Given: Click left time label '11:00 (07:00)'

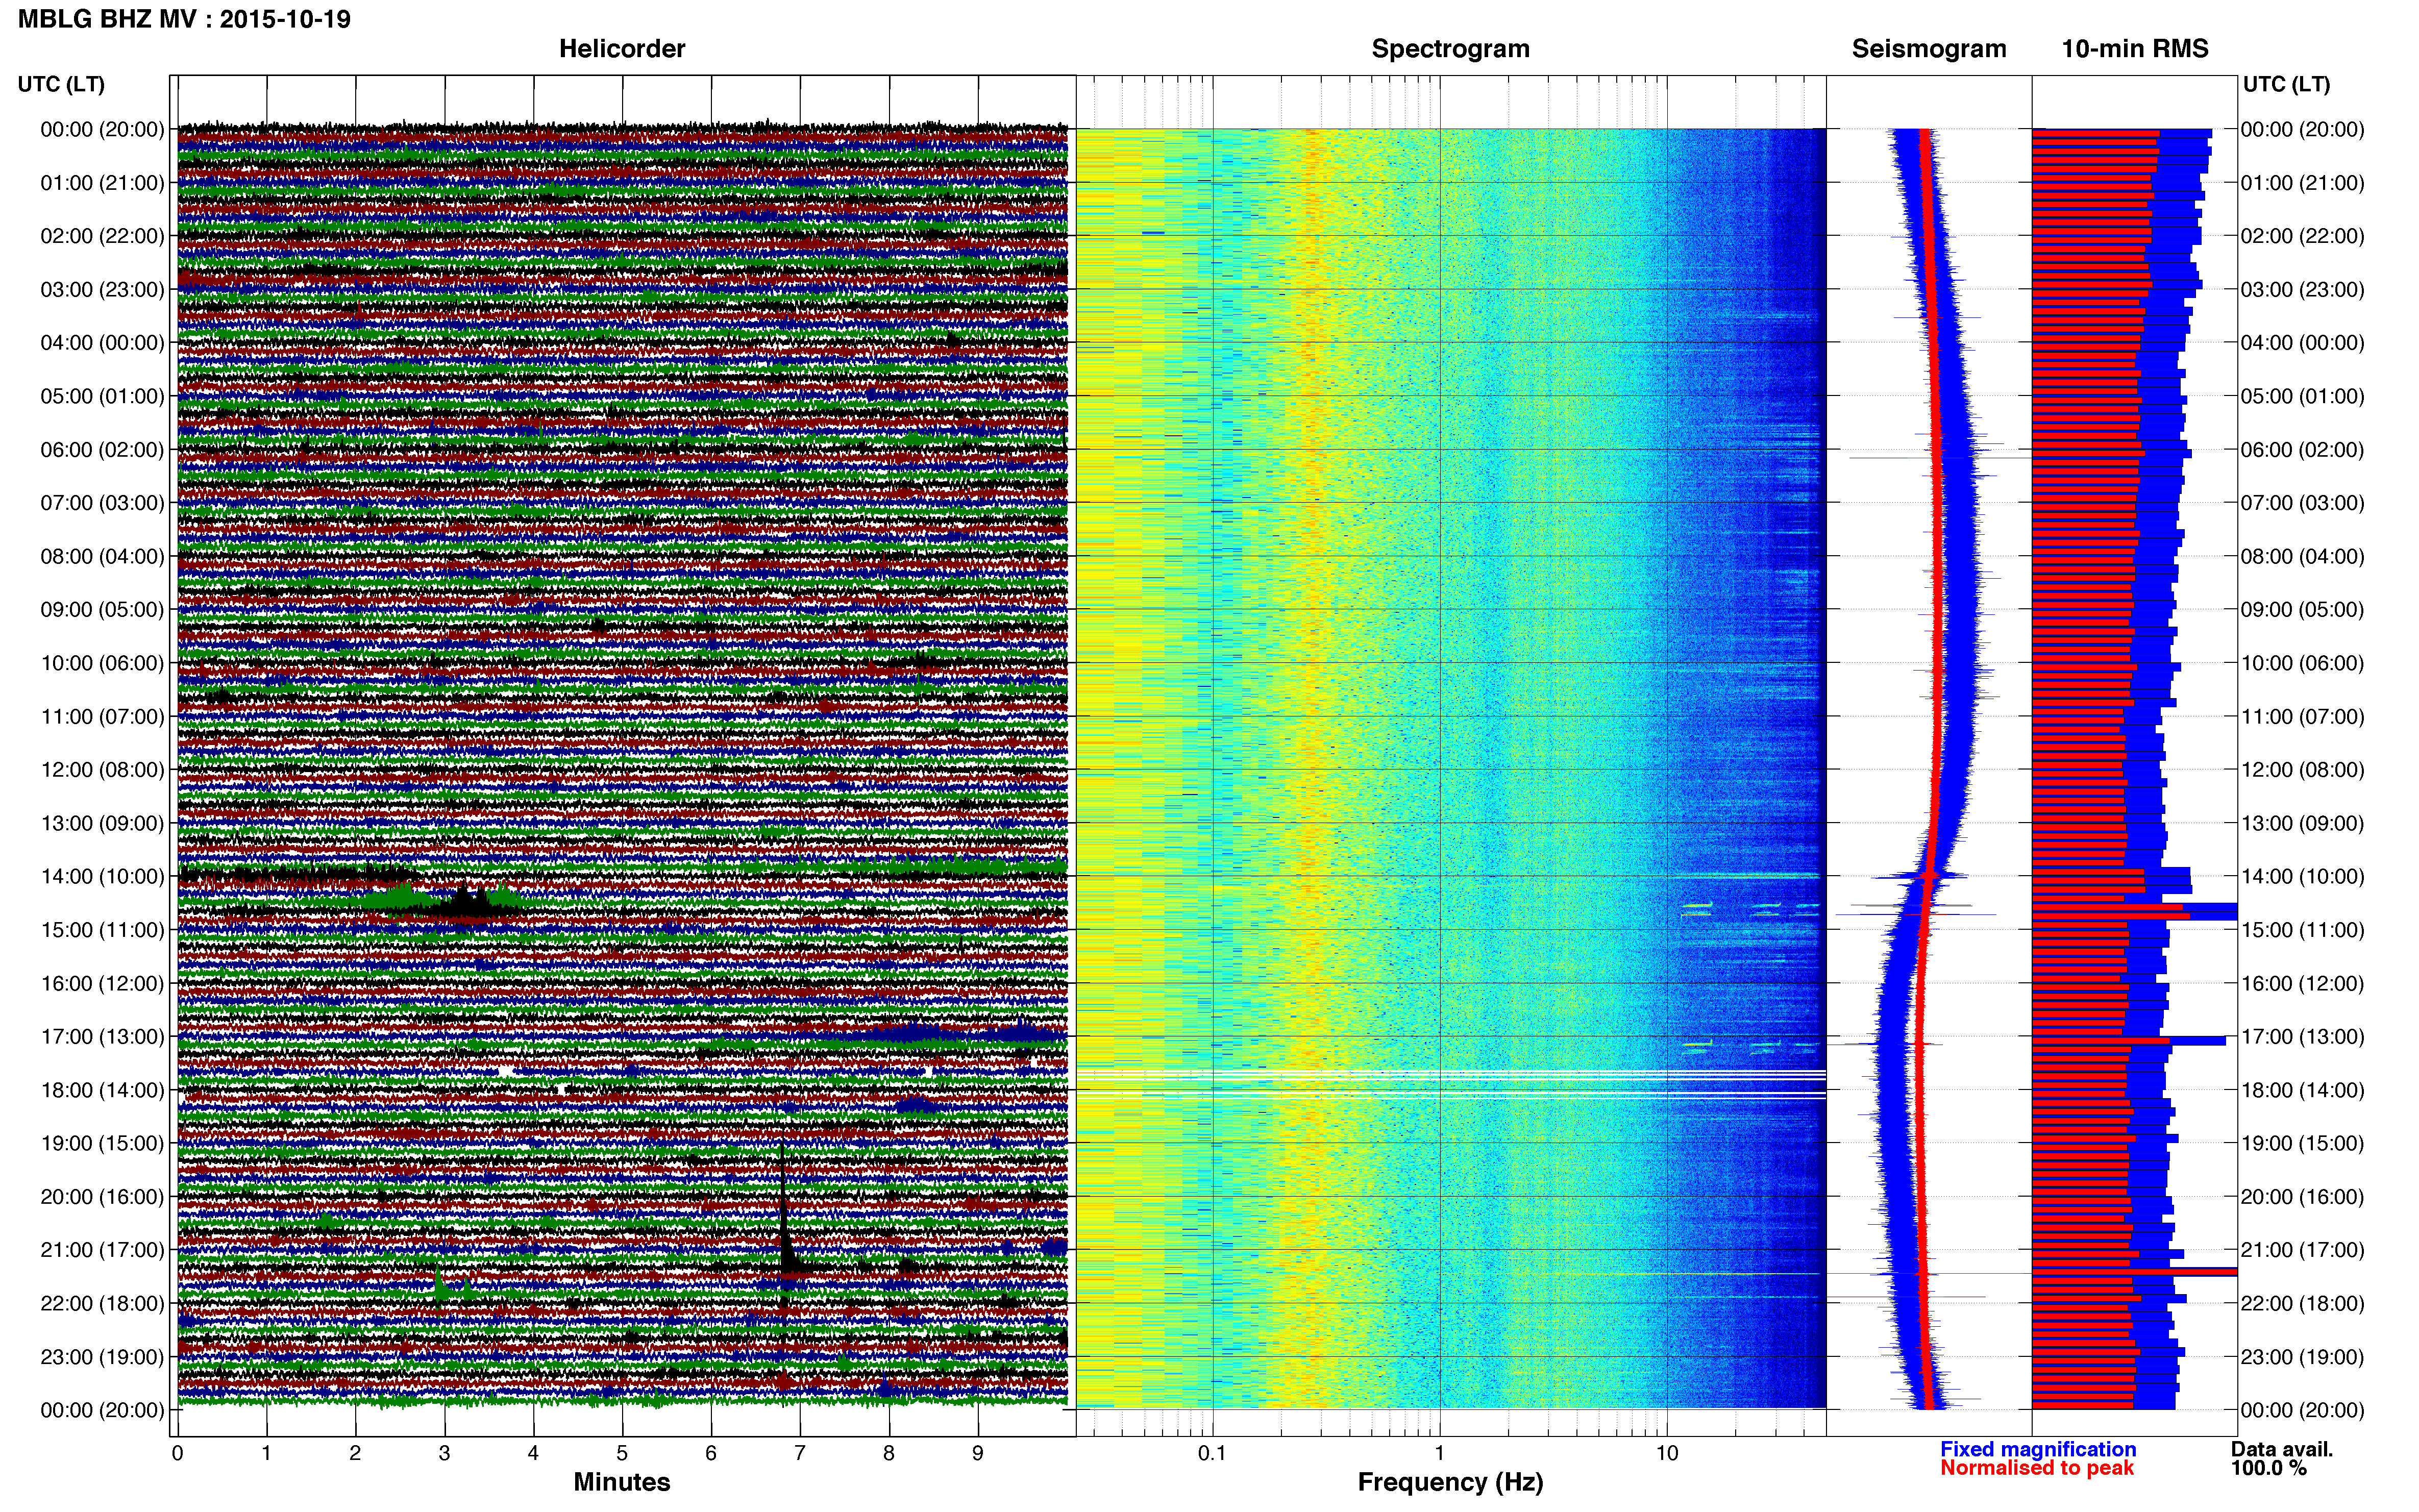Looking at the screenshot, I should click(102, 717).
